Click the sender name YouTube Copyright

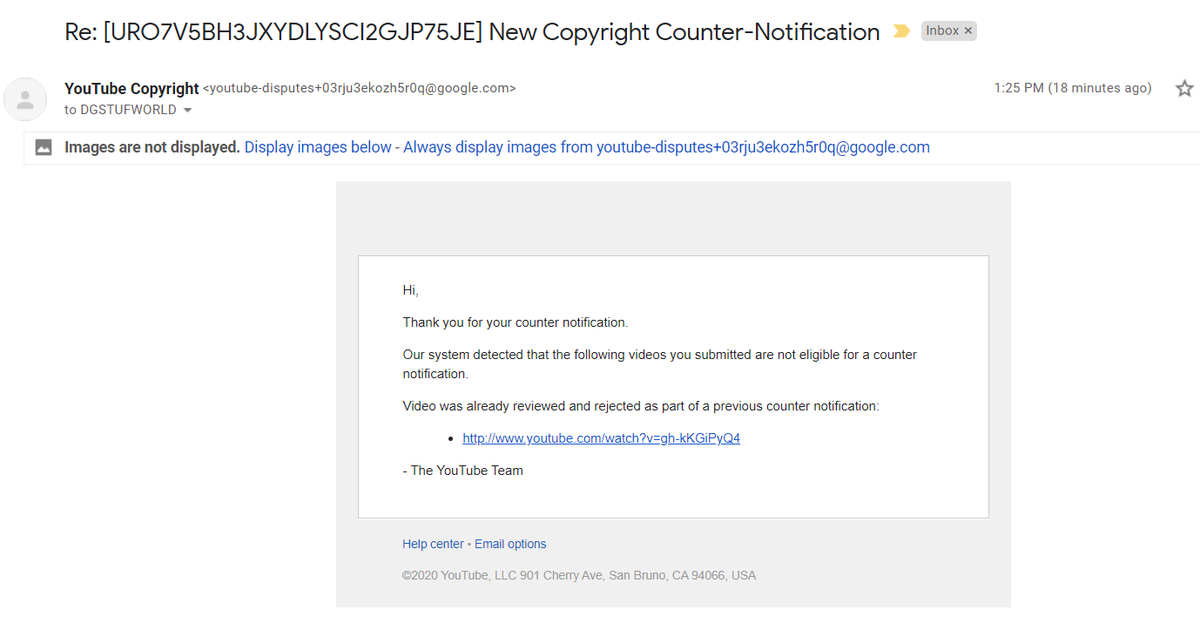click(132, 89)
